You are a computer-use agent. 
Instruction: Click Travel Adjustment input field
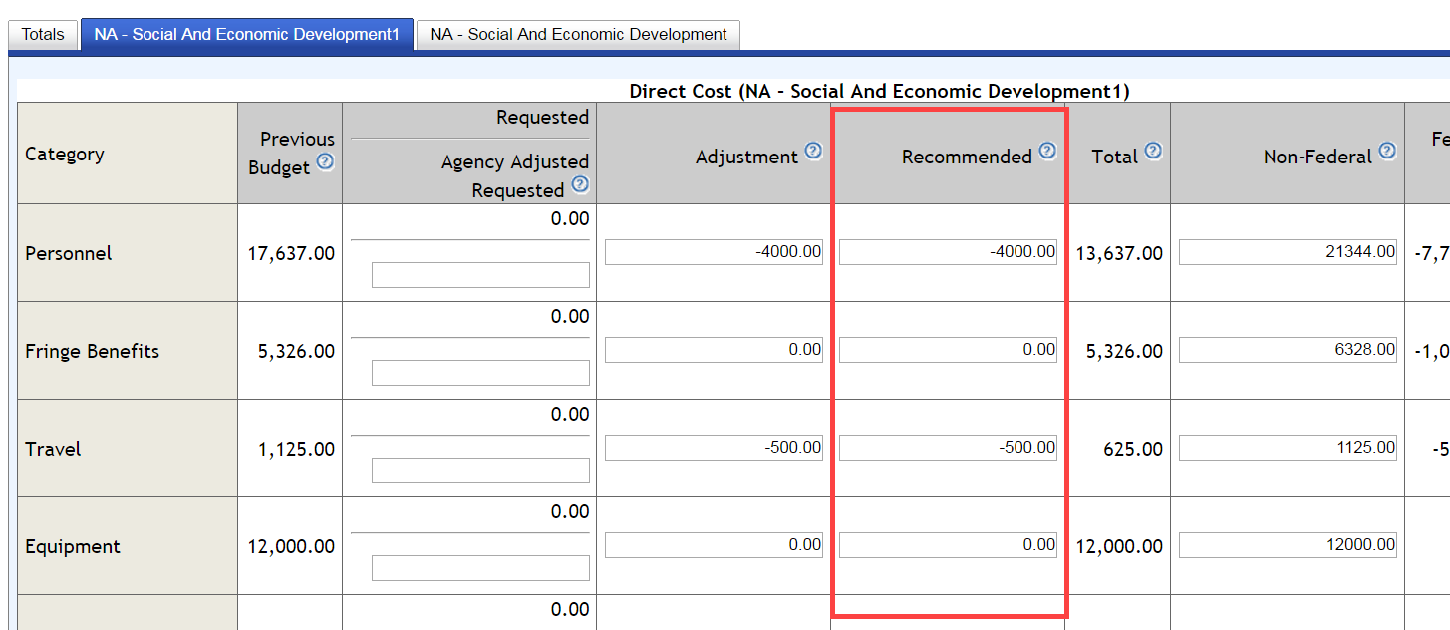(714, 448)
